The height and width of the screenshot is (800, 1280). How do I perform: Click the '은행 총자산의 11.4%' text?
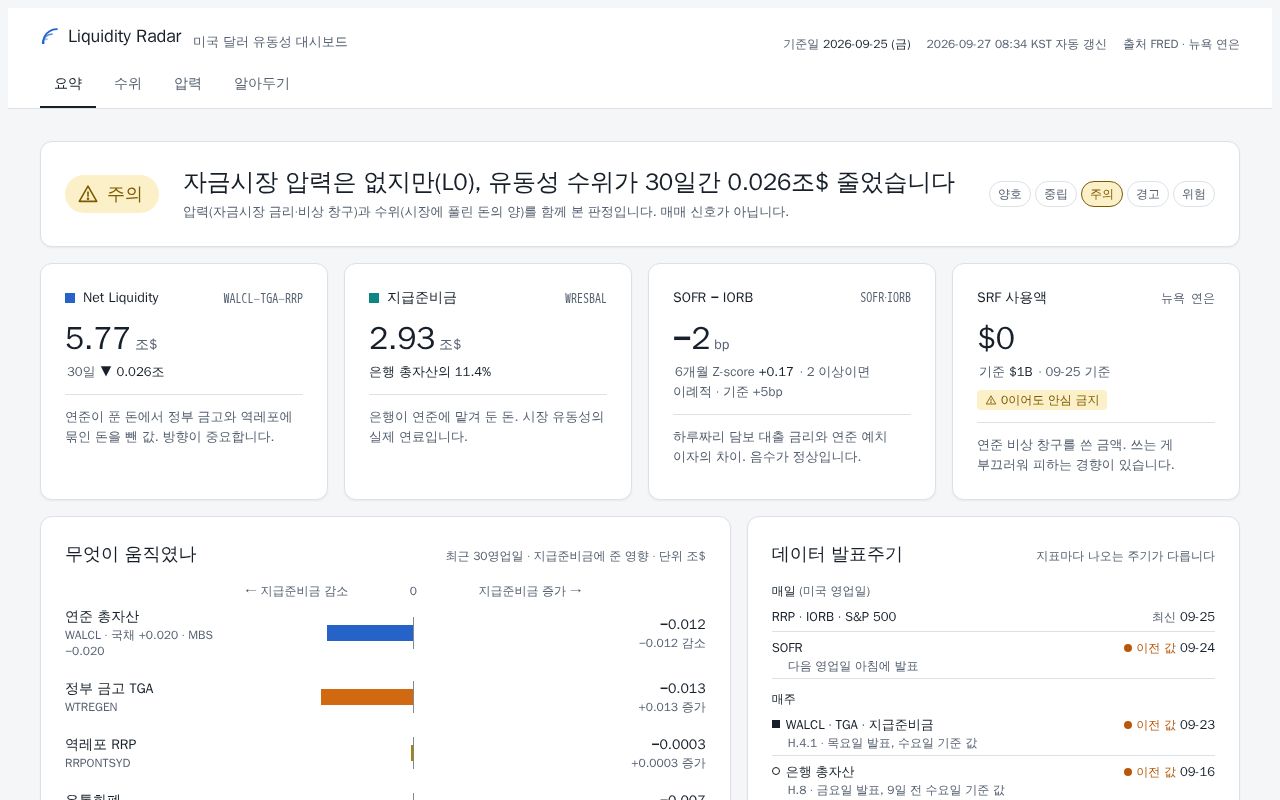(x=430, y=372)
